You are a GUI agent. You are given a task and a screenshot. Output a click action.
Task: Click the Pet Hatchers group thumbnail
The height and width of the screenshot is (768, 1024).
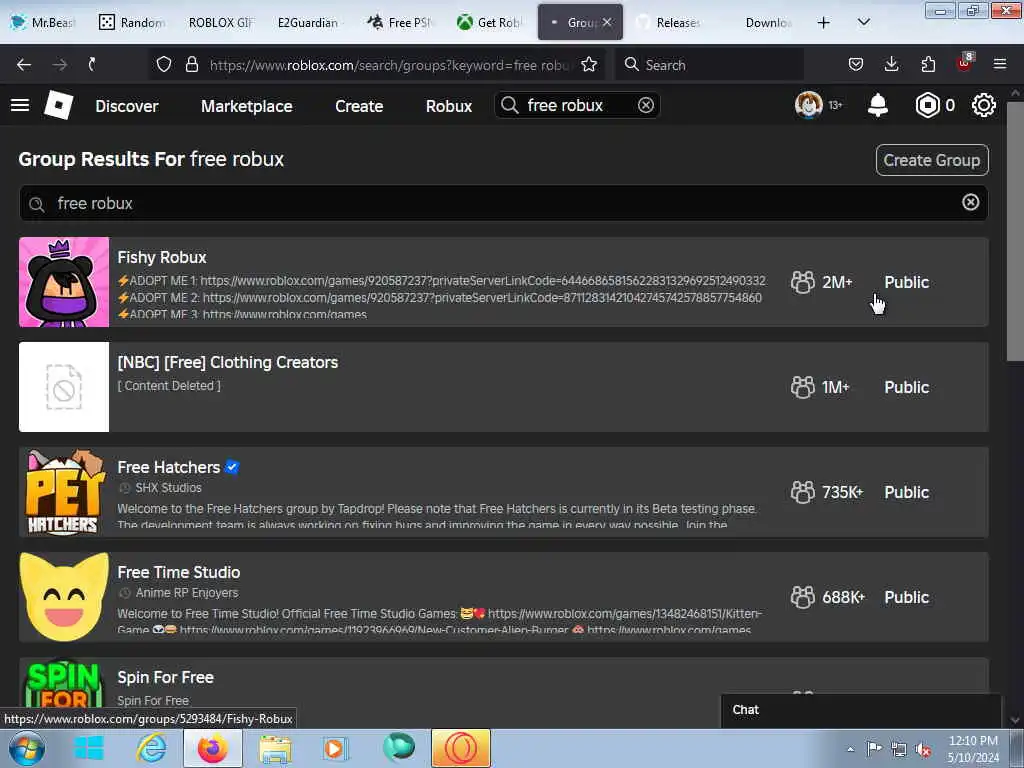tap(64, 492)
